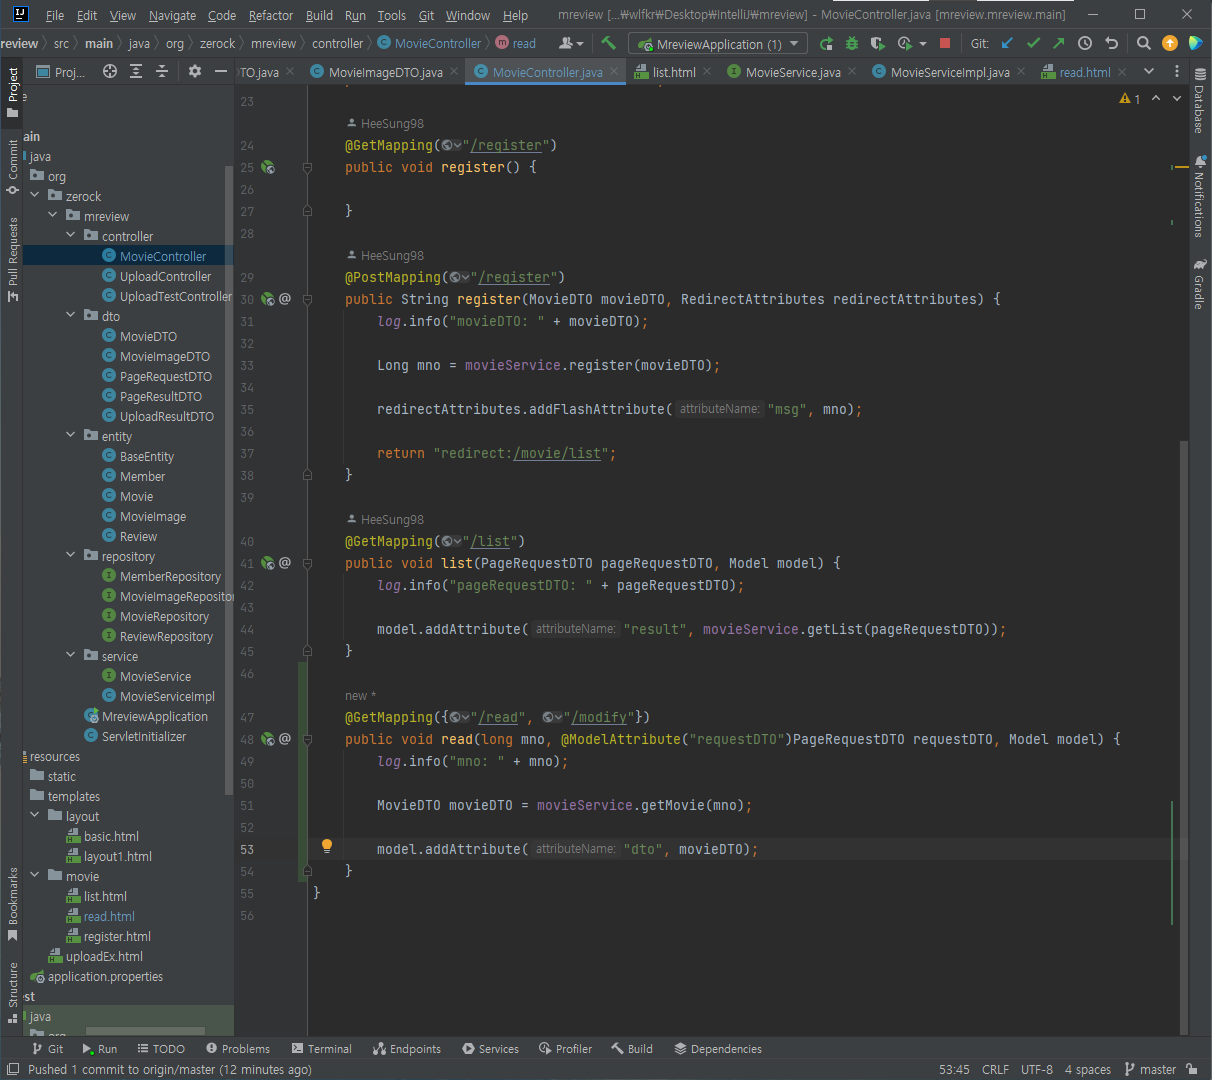The image size is (1212, 1080).
Task: Click MovieController in breadcrumb
Action: 429,43
